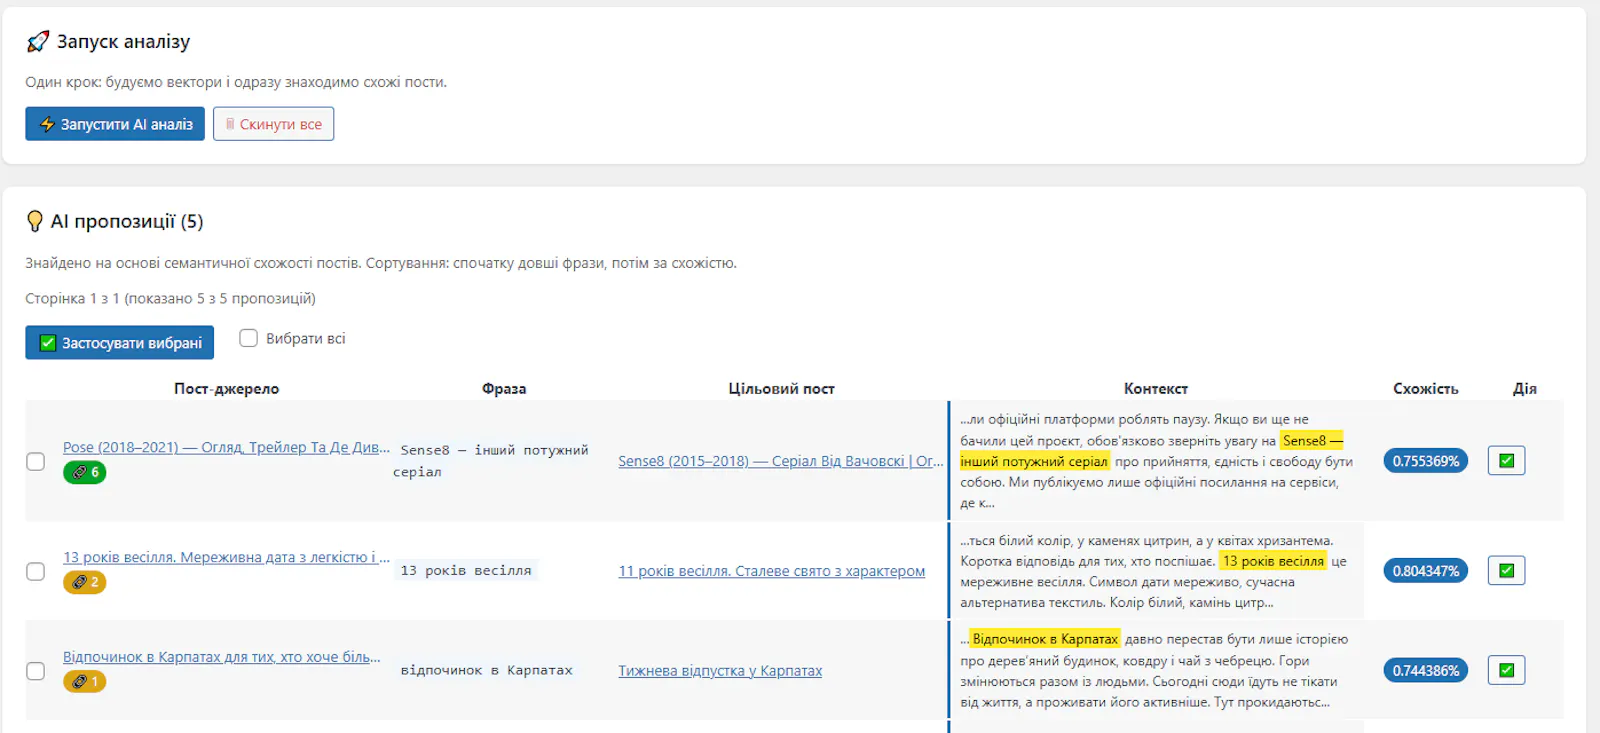Apply suggestion for 13 років весілля via check
The width and height of the screenshot is (1600, 733).
coord(1506,571)
